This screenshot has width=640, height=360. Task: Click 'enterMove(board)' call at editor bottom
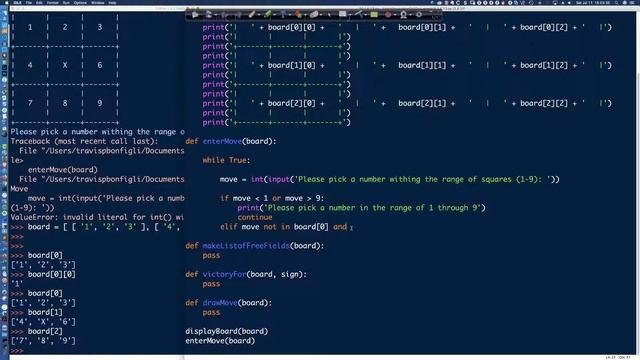pyautogui.click(x=220, y=341)
